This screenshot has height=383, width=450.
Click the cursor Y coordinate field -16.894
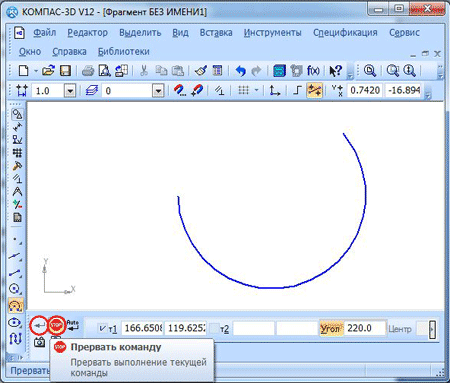(404, 90)
